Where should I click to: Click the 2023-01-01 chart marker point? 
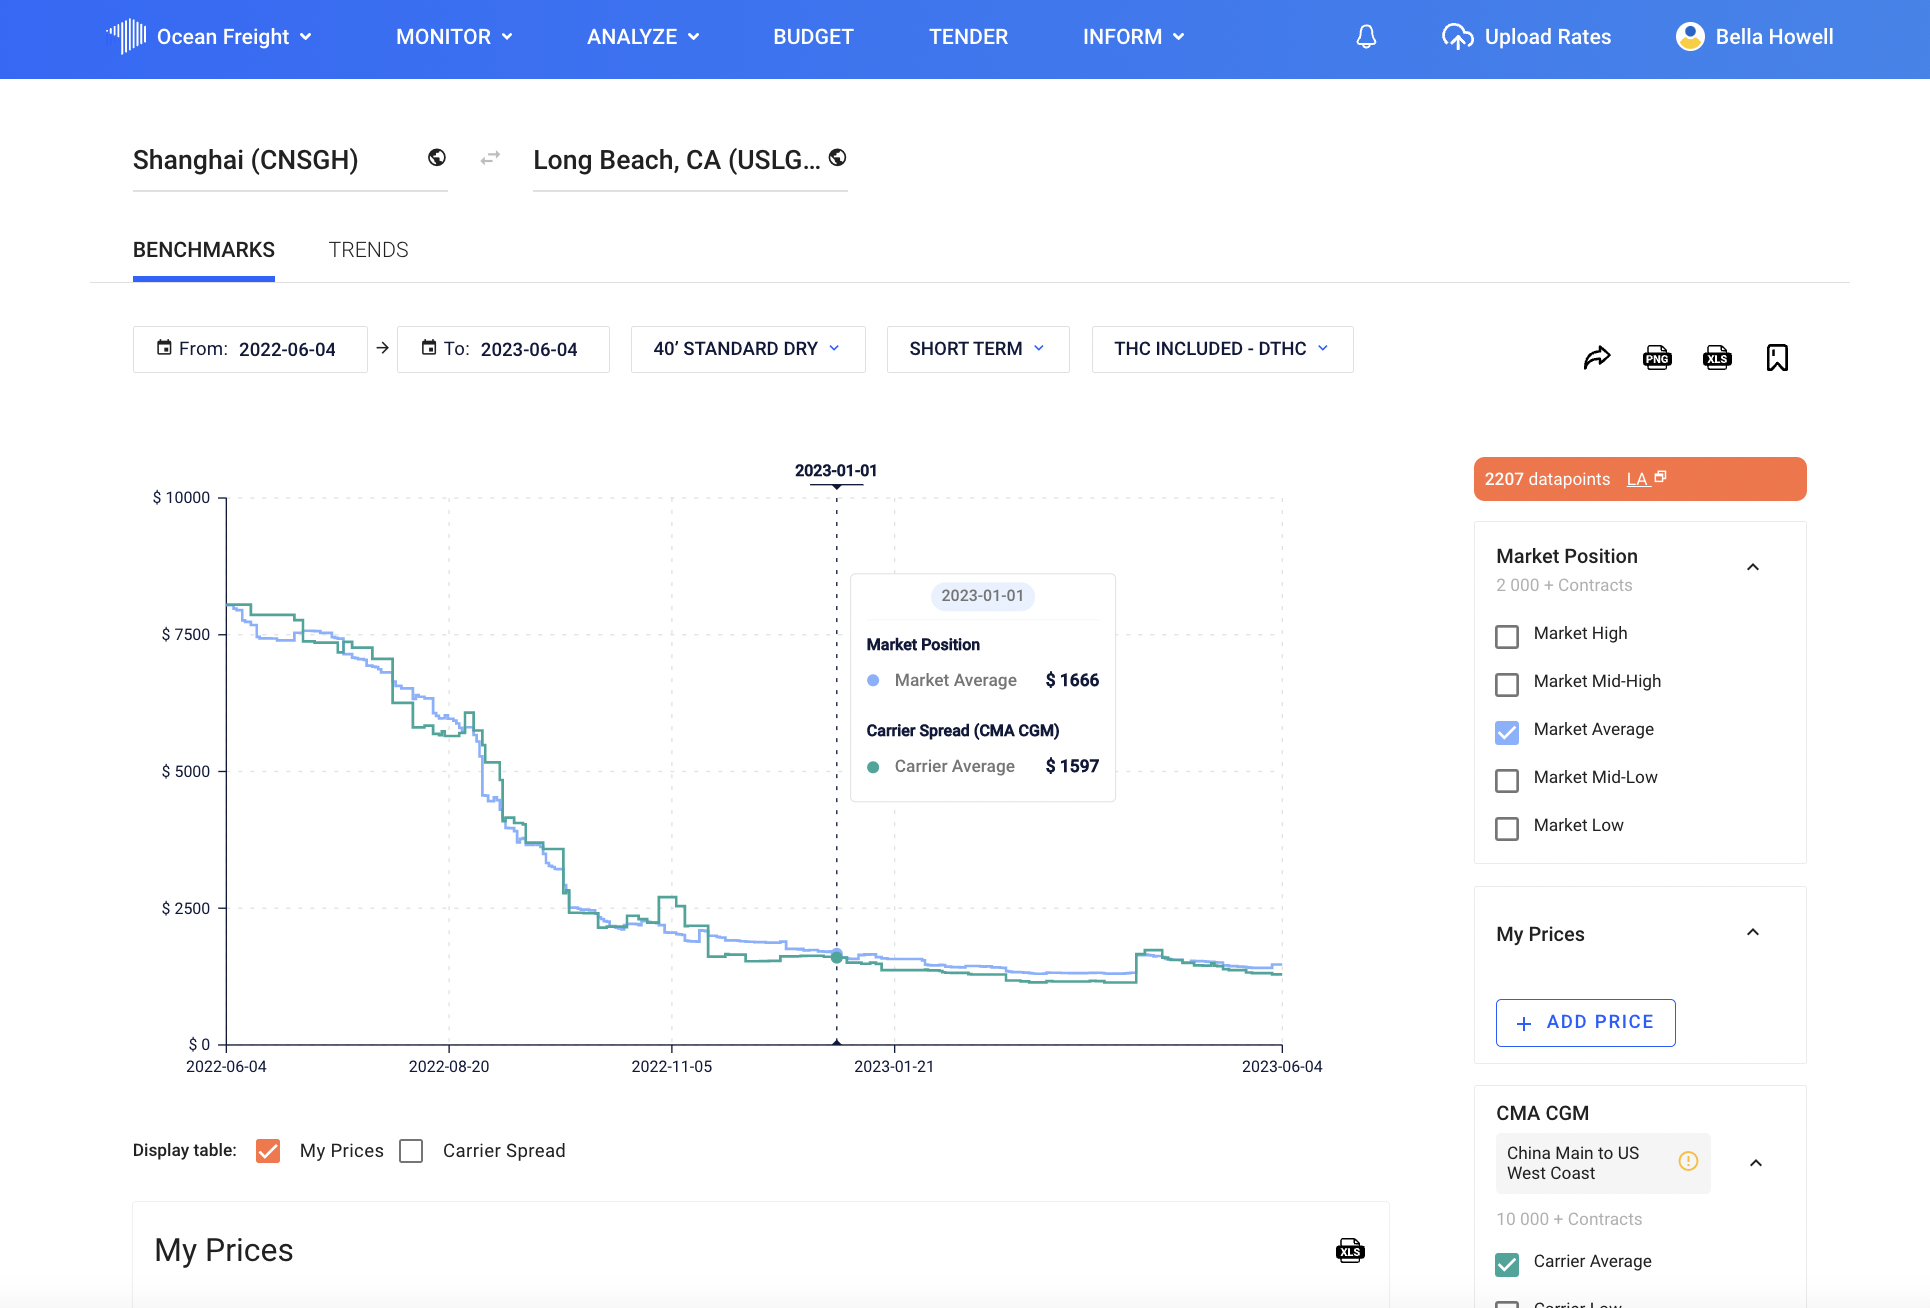837,956
